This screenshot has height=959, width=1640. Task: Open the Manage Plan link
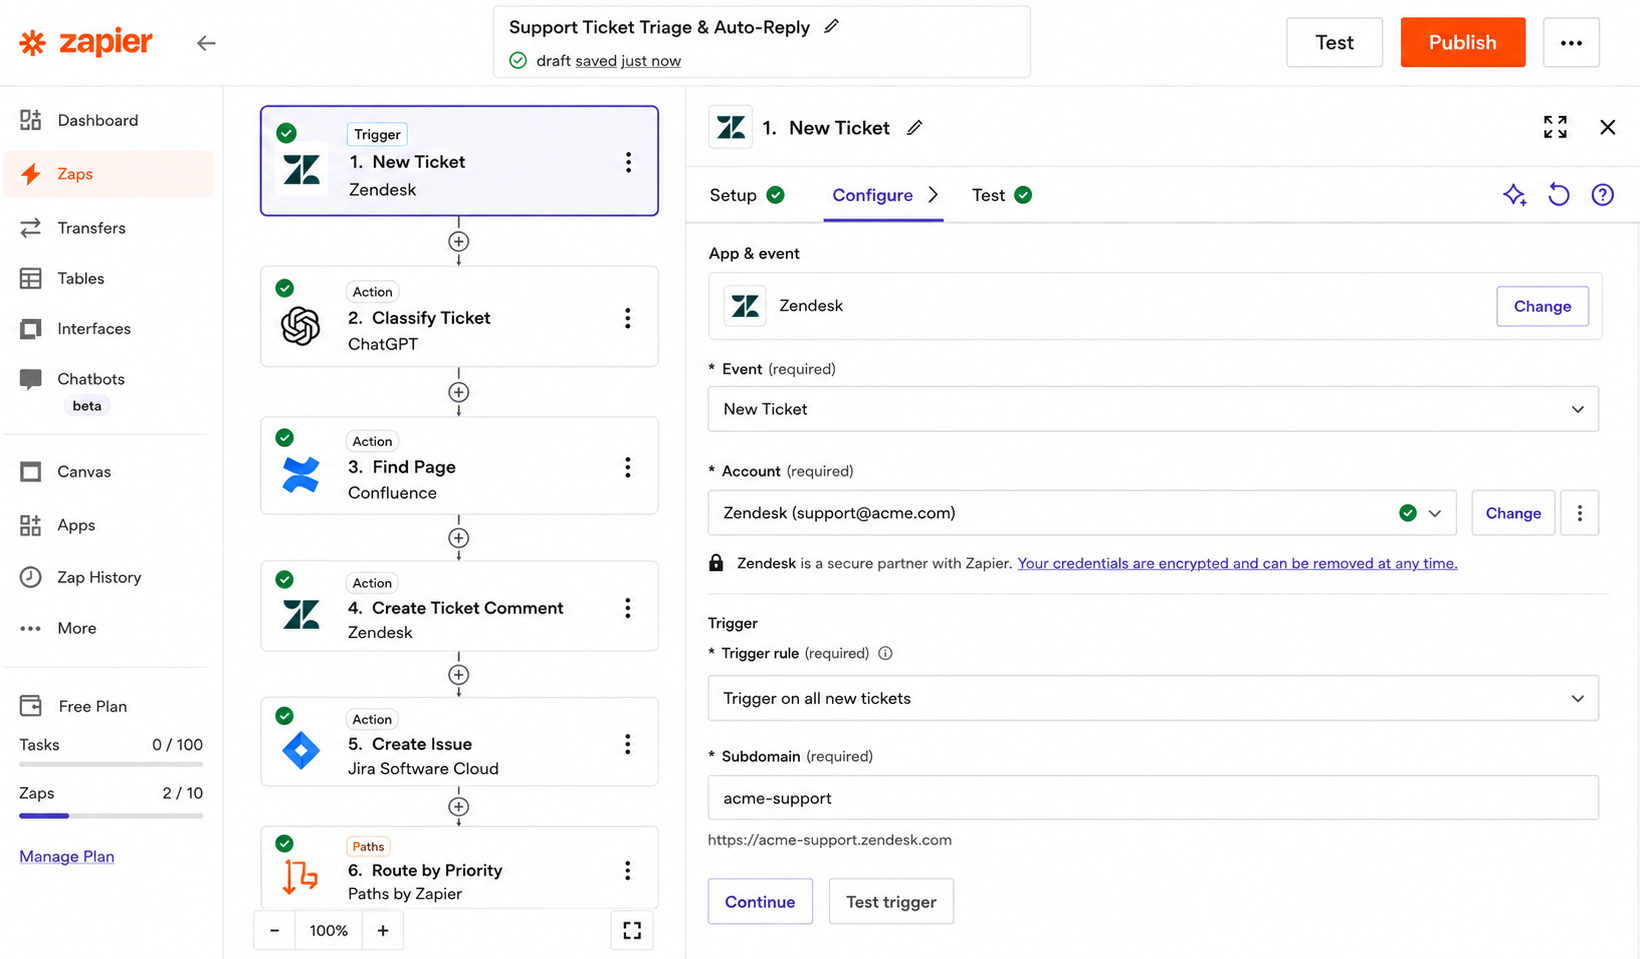[67, 856]
